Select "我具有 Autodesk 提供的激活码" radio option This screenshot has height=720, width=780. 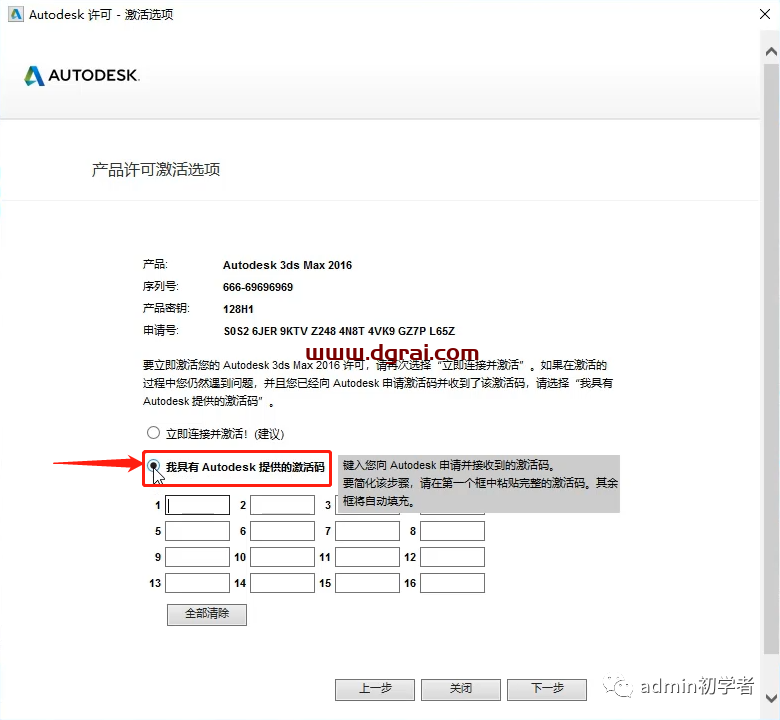153,467
